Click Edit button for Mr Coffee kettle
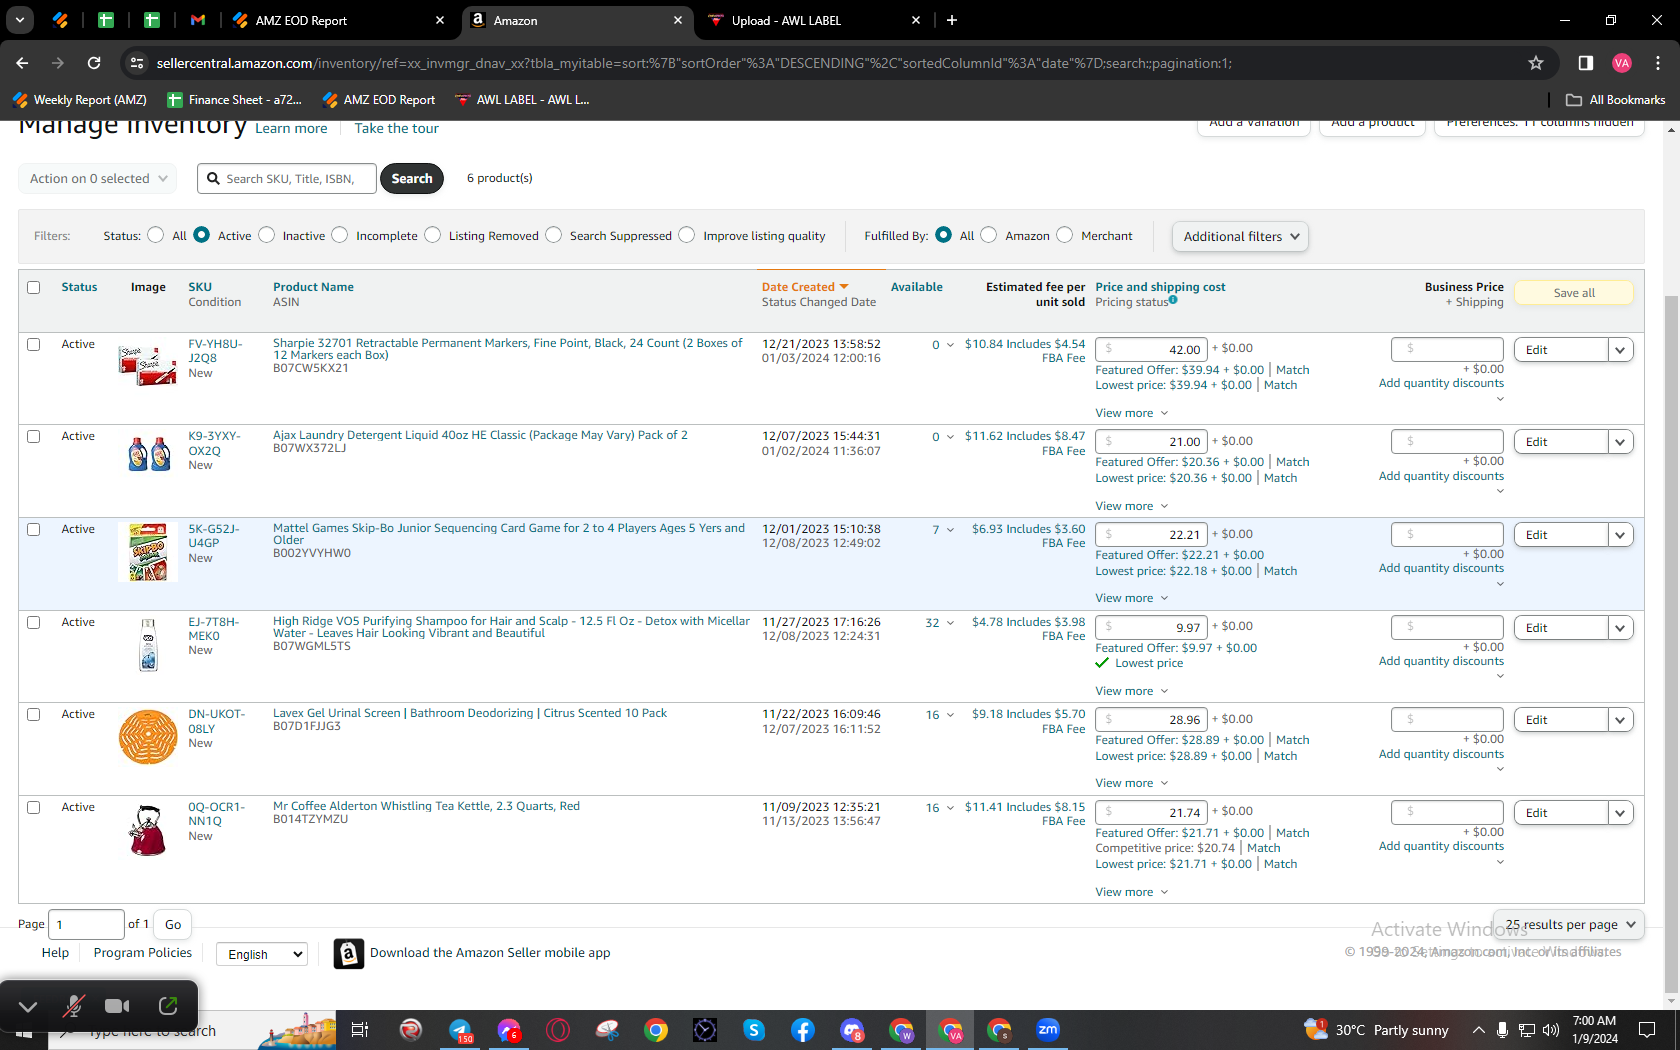The image size is (1680, 1050). coord(1561,813)
